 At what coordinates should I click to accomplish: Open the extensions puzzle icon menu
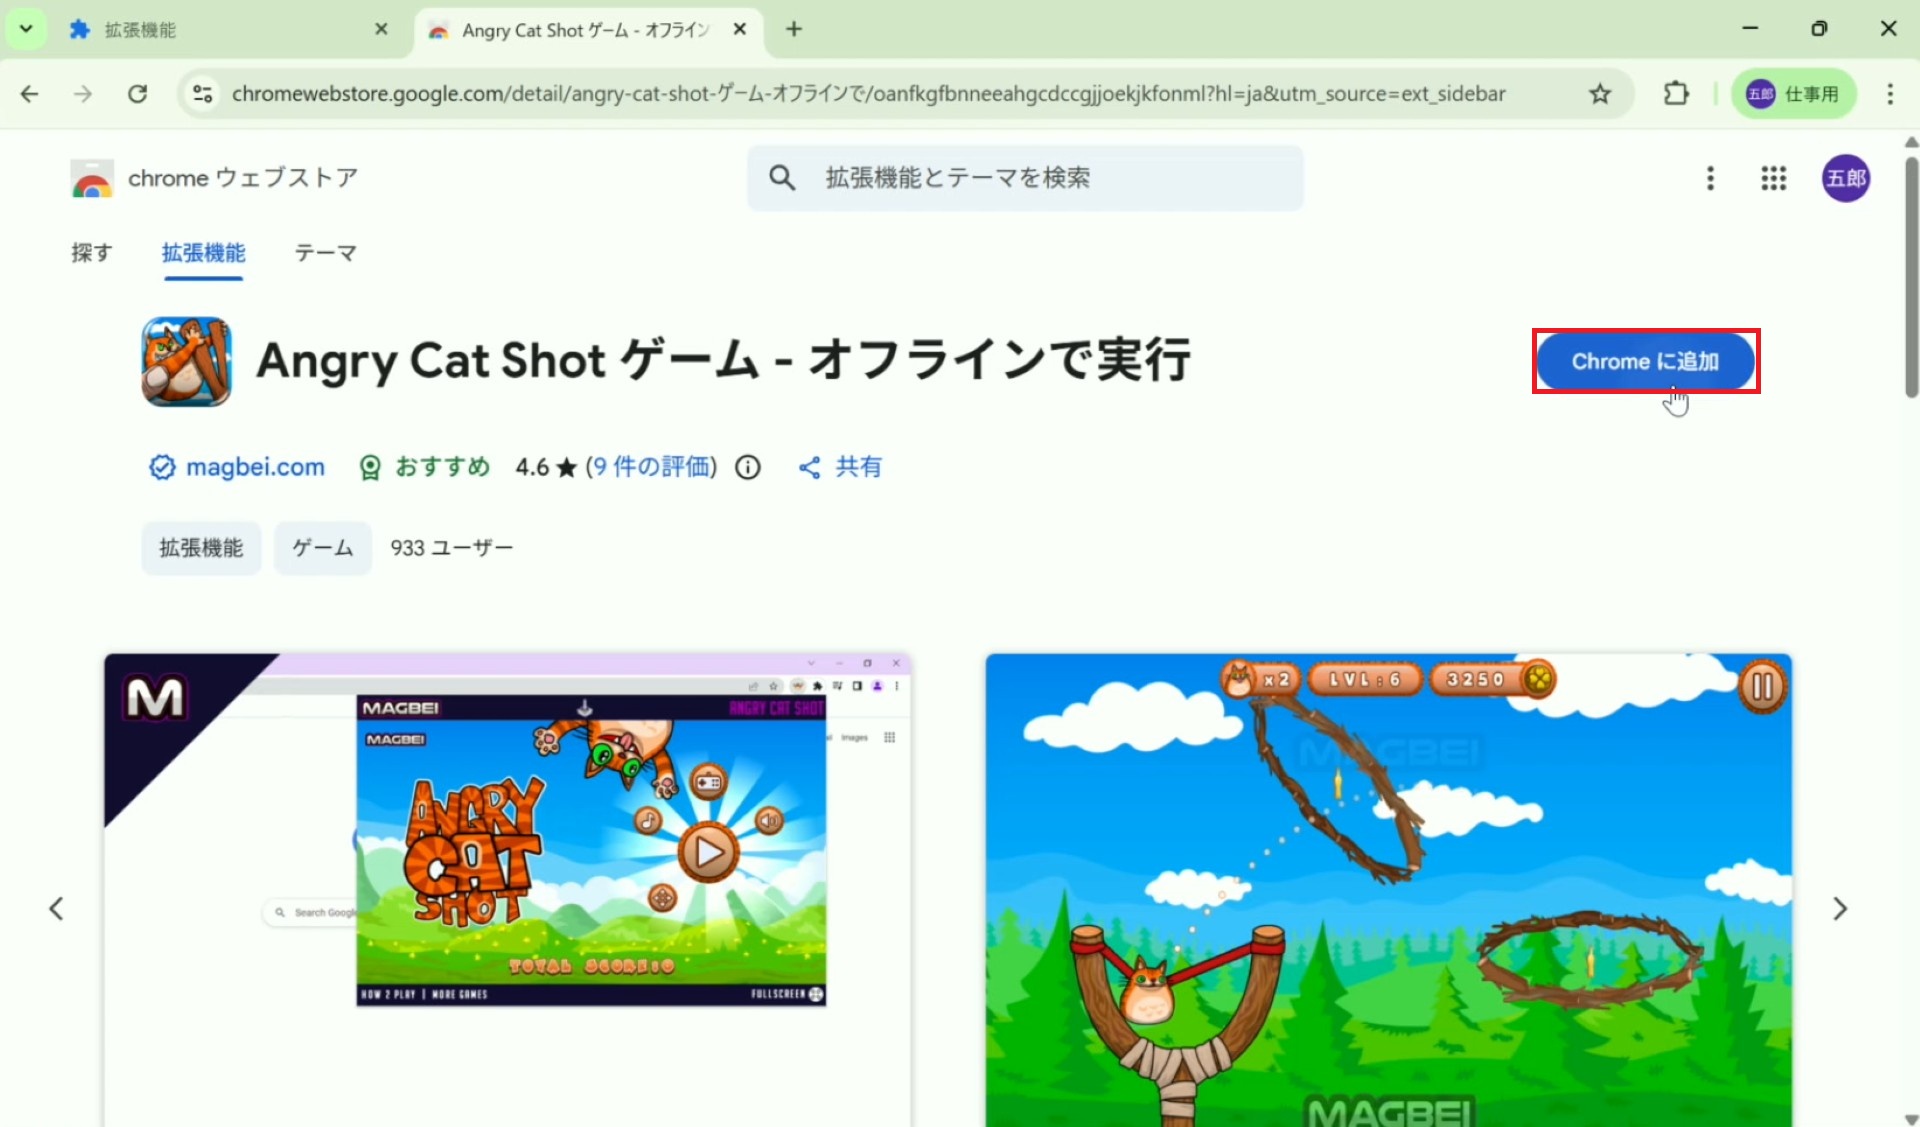(1676, 94)
